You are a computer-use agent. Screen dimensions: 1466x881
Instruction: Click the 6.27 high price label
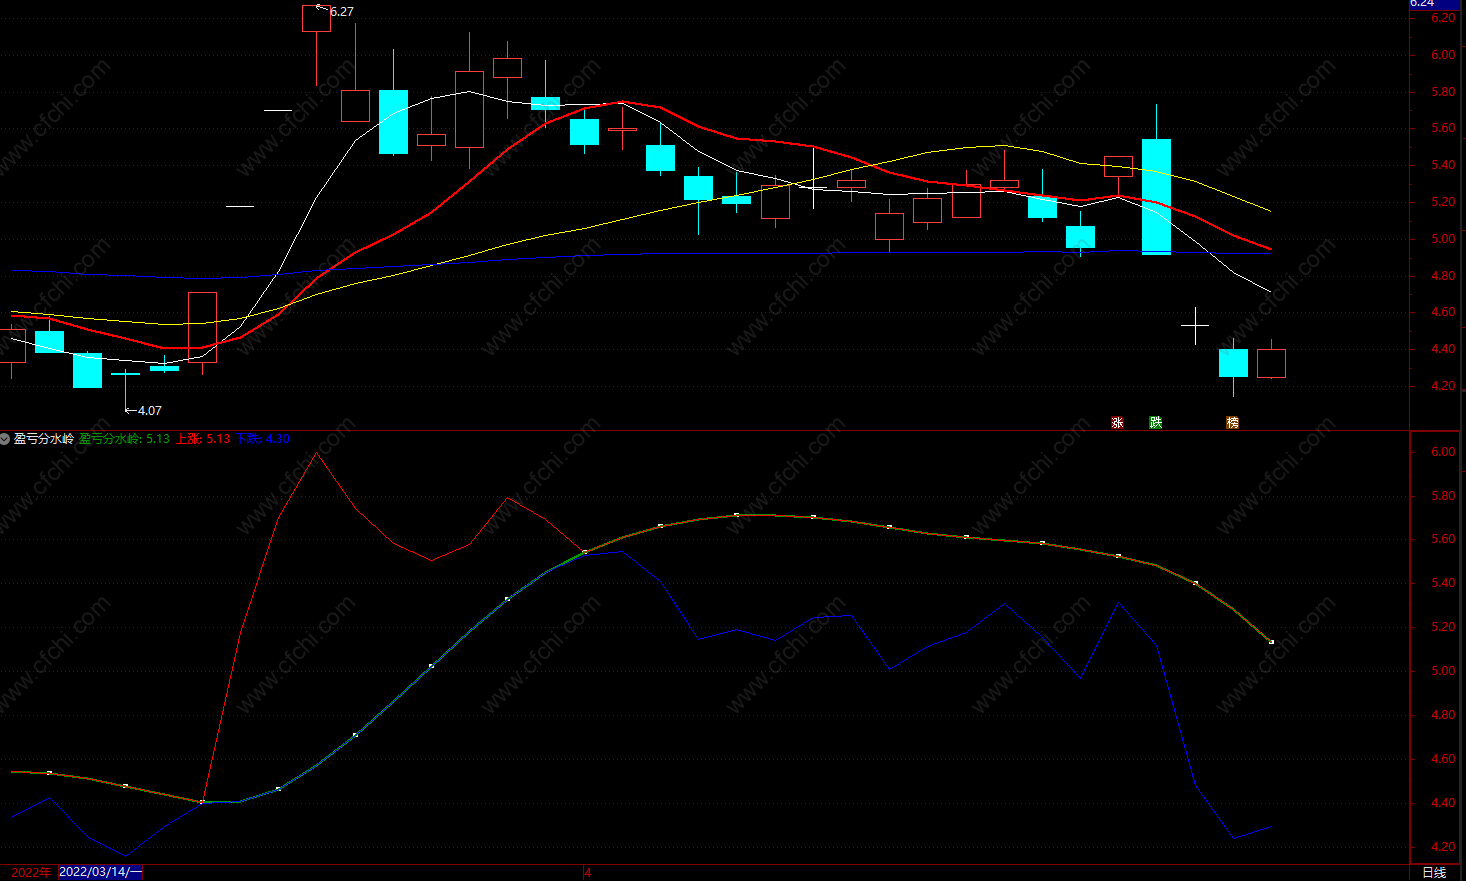click(x=341, y=12)
